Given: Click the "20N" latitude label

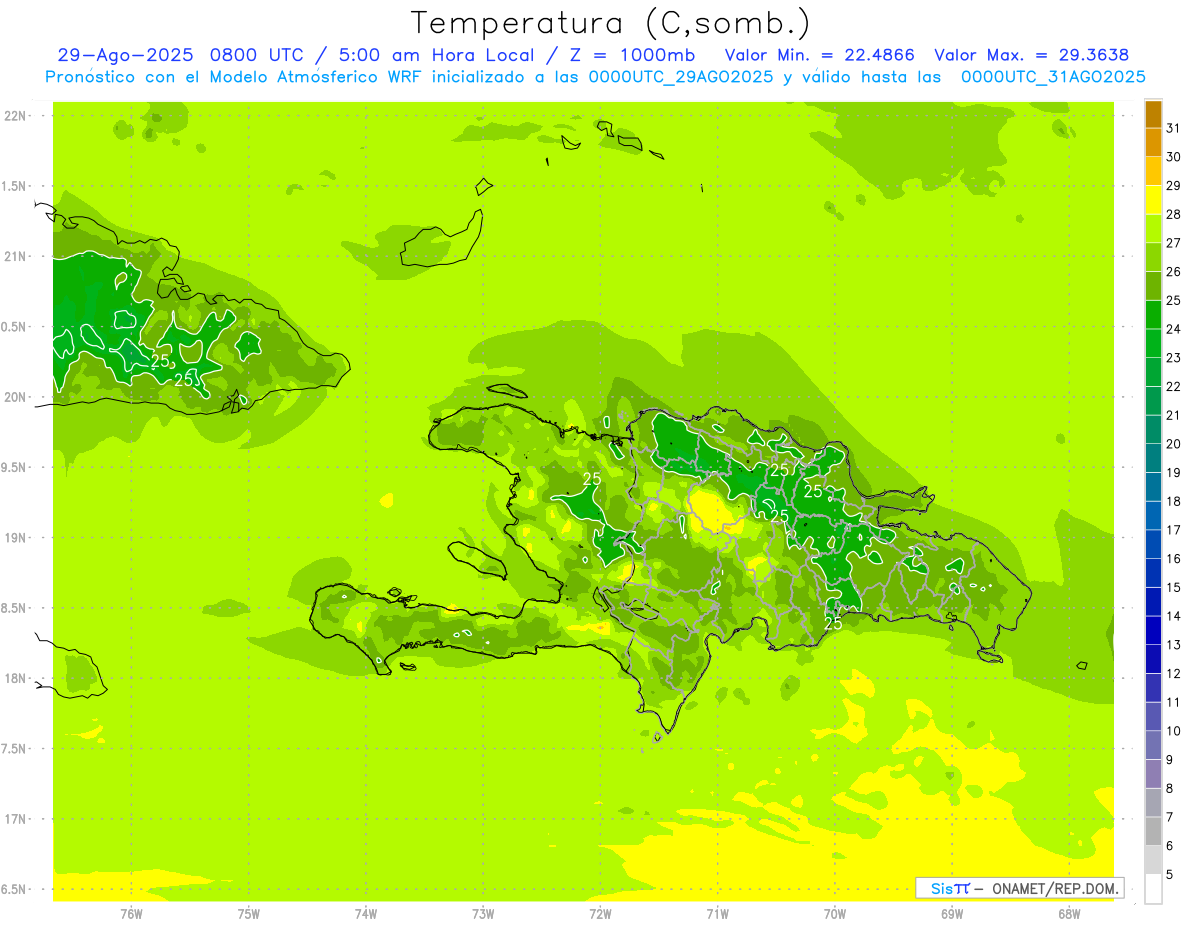Looking at the screenshot, I should pyautogui.click(x=15, y=397).
